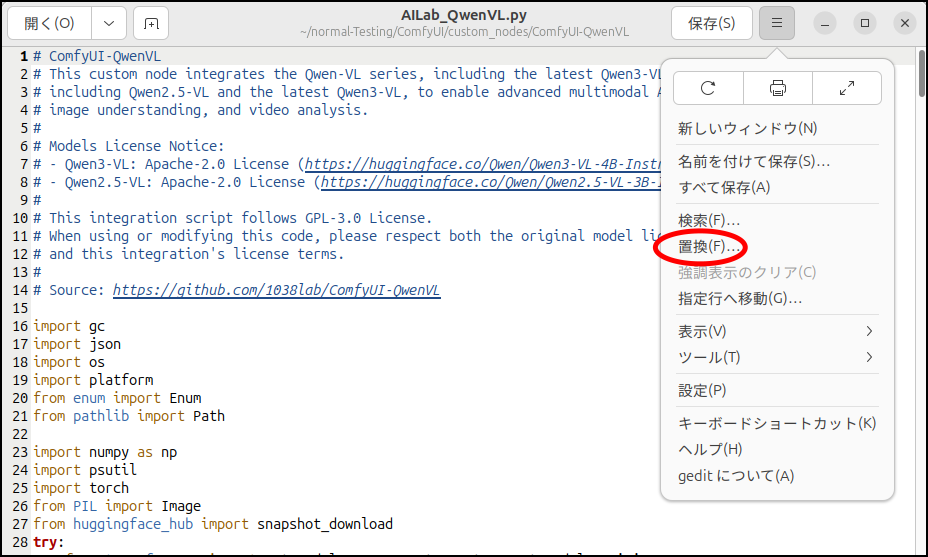Select 置換(F)… from the menu

[x=710, y=246]
